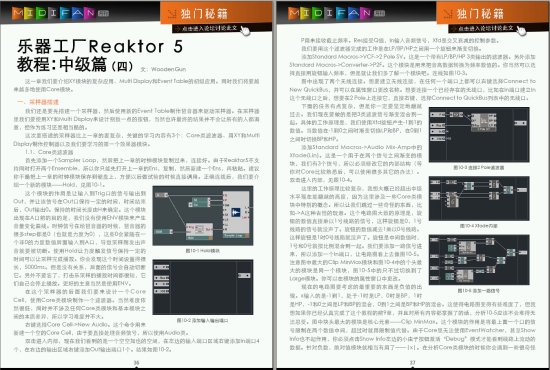Select the Hold module block in figure 10-1
Screen dimensions: 550x370
(199, 231)
